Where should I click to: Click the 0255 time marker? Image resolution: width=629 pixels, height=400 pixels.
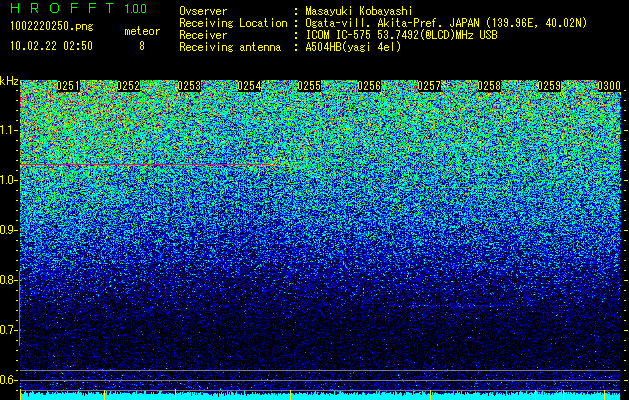pos(309,86)
